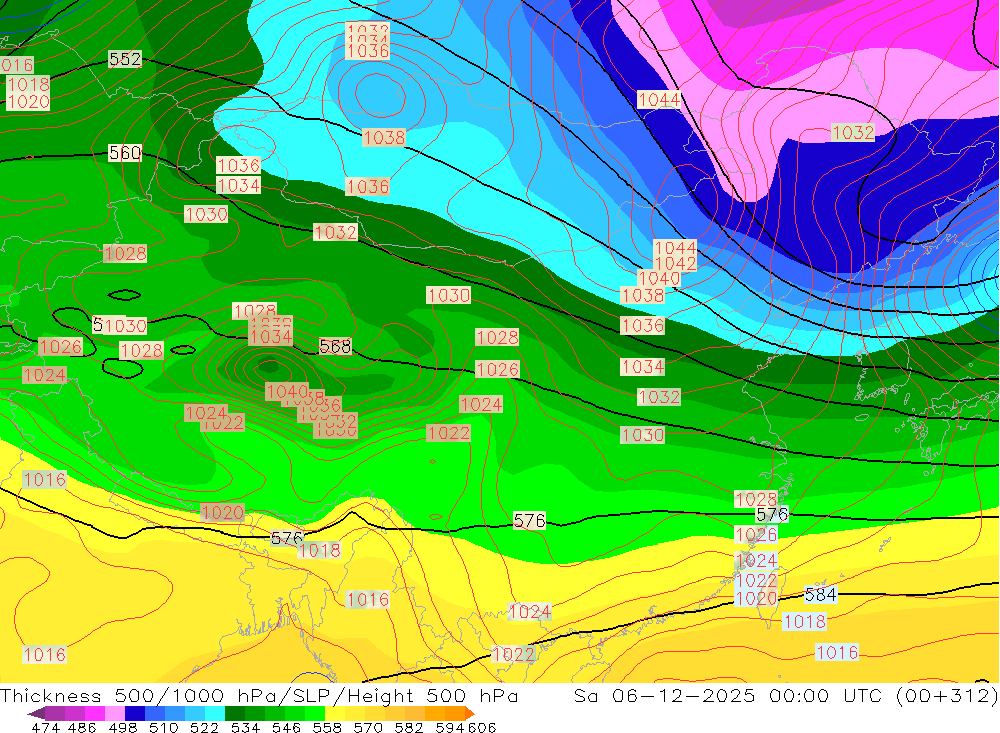Click the 594 legend value
Screen dimensions: 1000x733
[450, 727]
